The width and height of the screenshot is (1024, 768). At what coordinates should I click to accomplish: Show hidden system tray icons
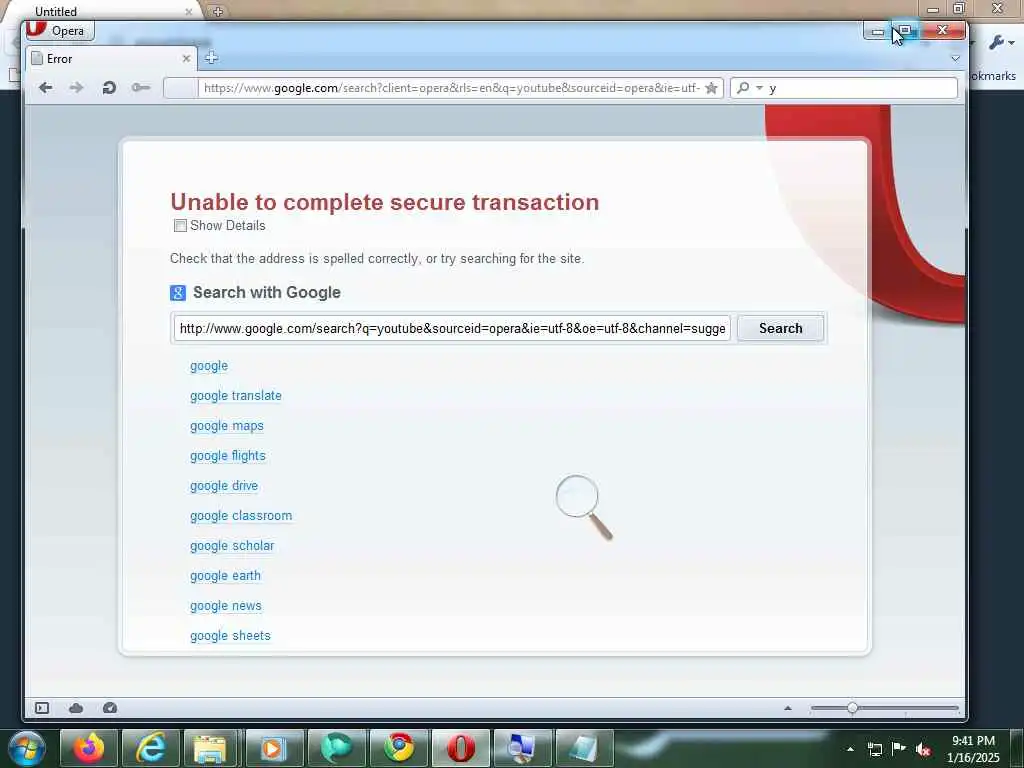[x=850, y=749]
